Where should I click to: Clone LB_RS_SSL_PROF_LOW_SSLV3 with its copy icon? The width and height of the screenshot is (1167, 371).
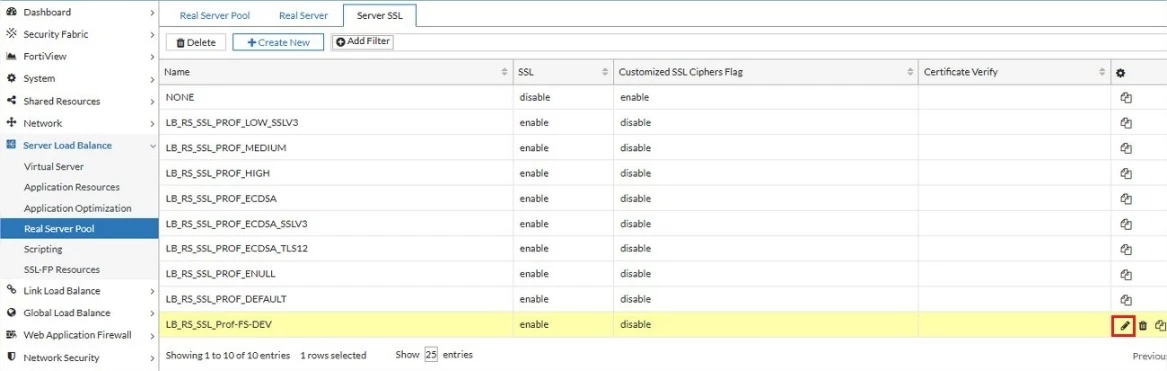(1126, 123)
